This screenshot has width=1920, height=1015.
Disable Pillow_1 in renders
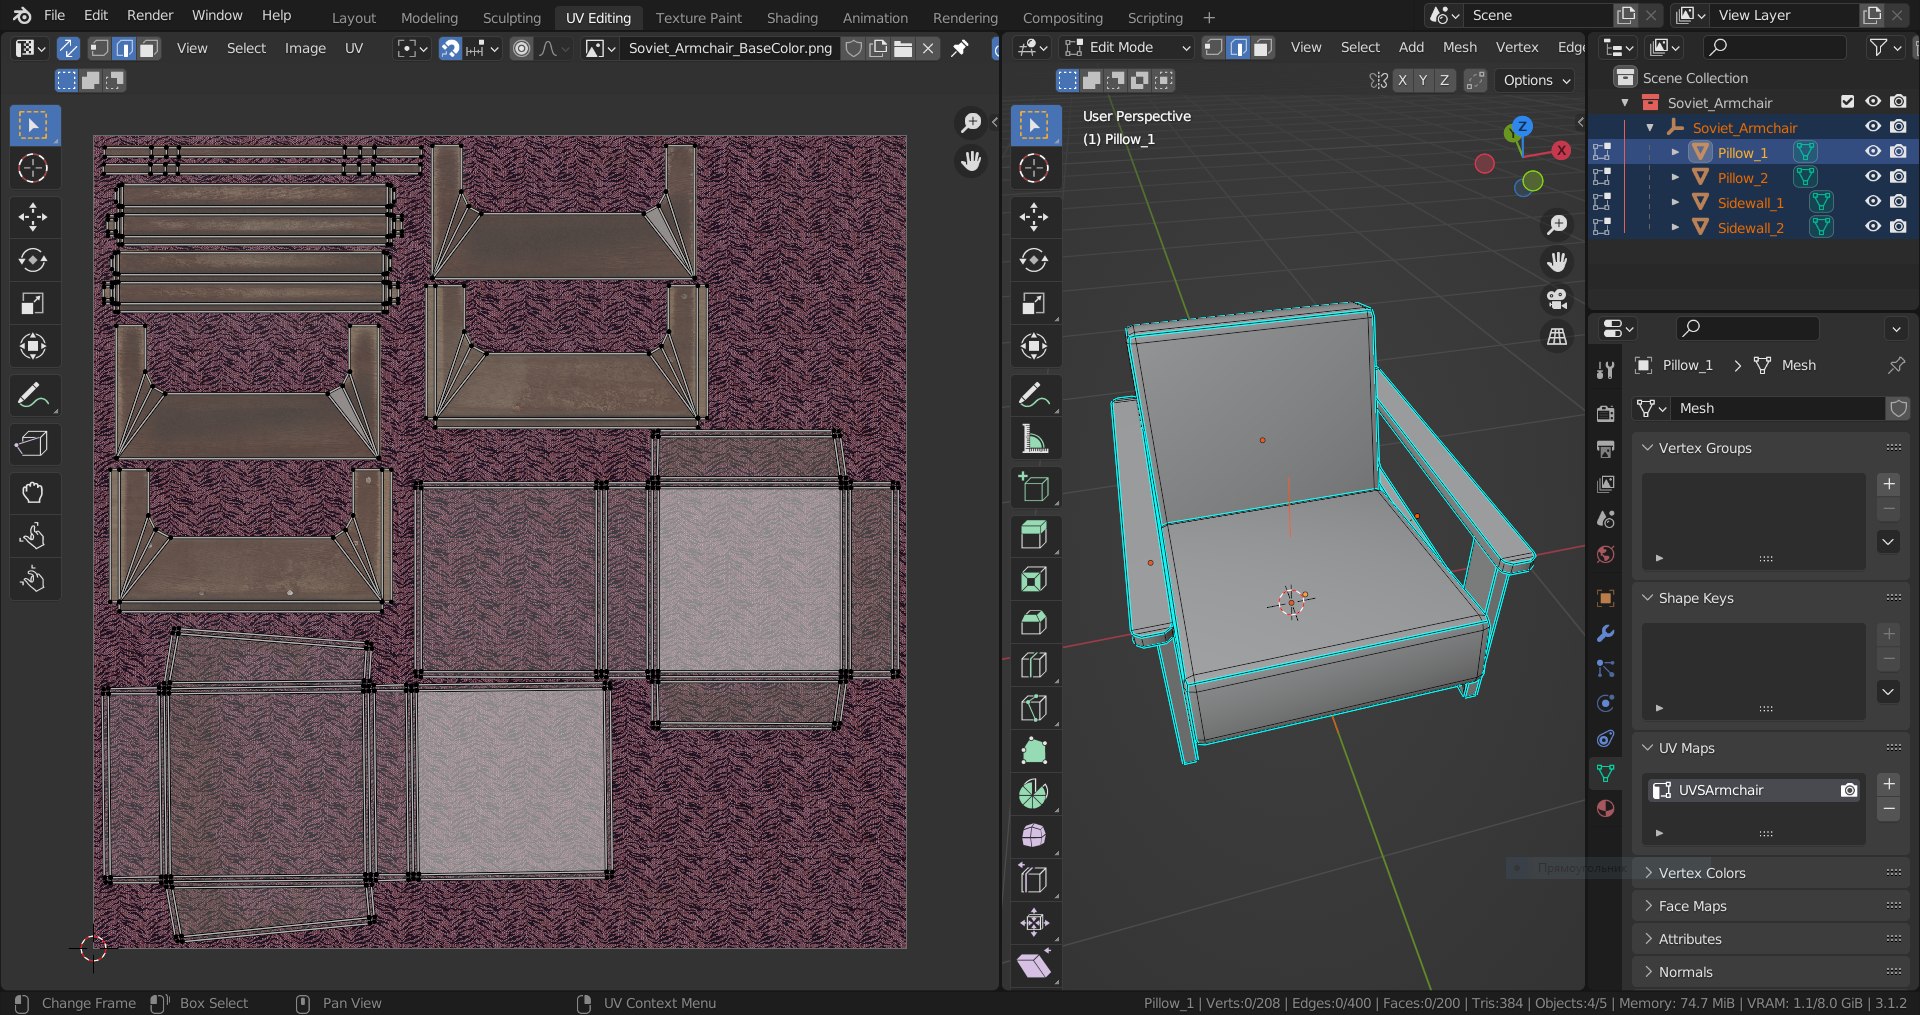coord(1898,152)
